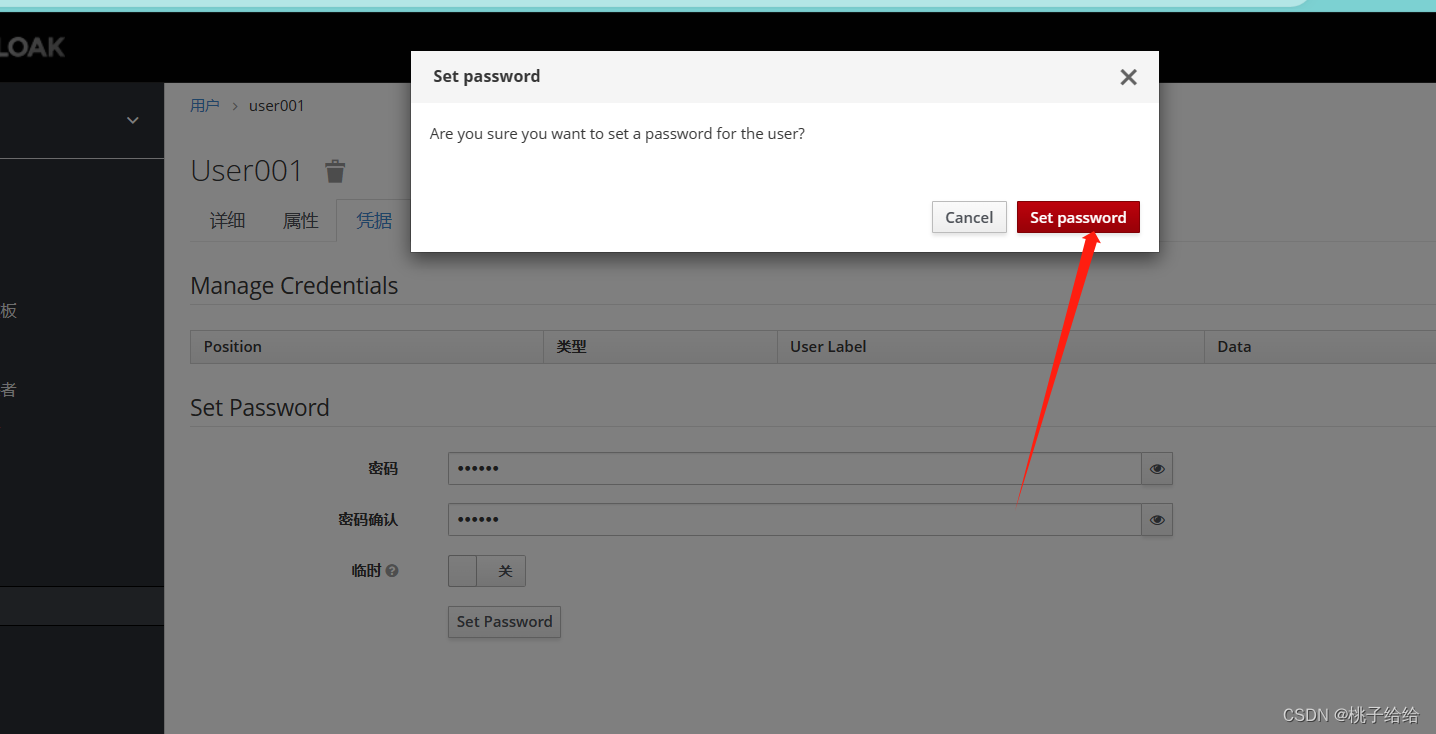Click the 类型 column header

click(660, 347)
